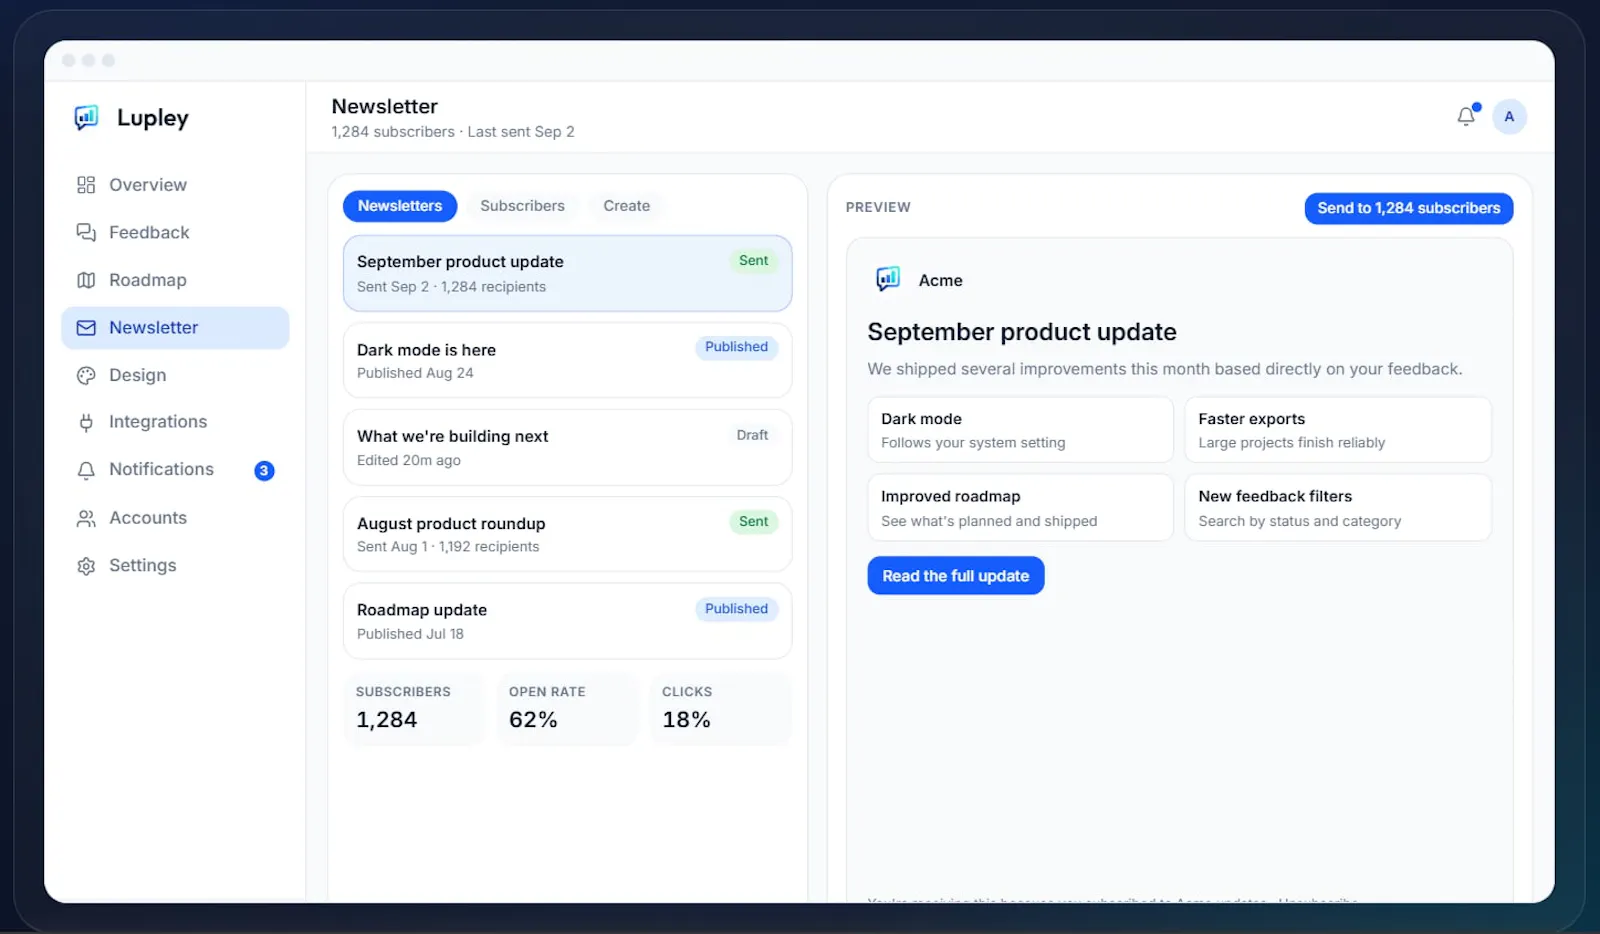Click the Lupley logo icon
Screen dimensions: 1600x934
coord(87,118)
